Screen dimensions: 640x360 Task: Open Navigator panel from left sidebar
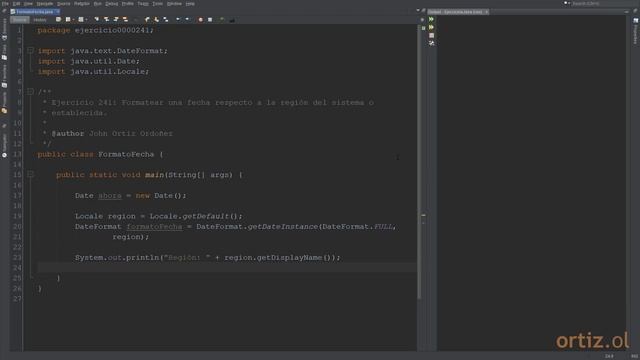[x=4, y=145]
